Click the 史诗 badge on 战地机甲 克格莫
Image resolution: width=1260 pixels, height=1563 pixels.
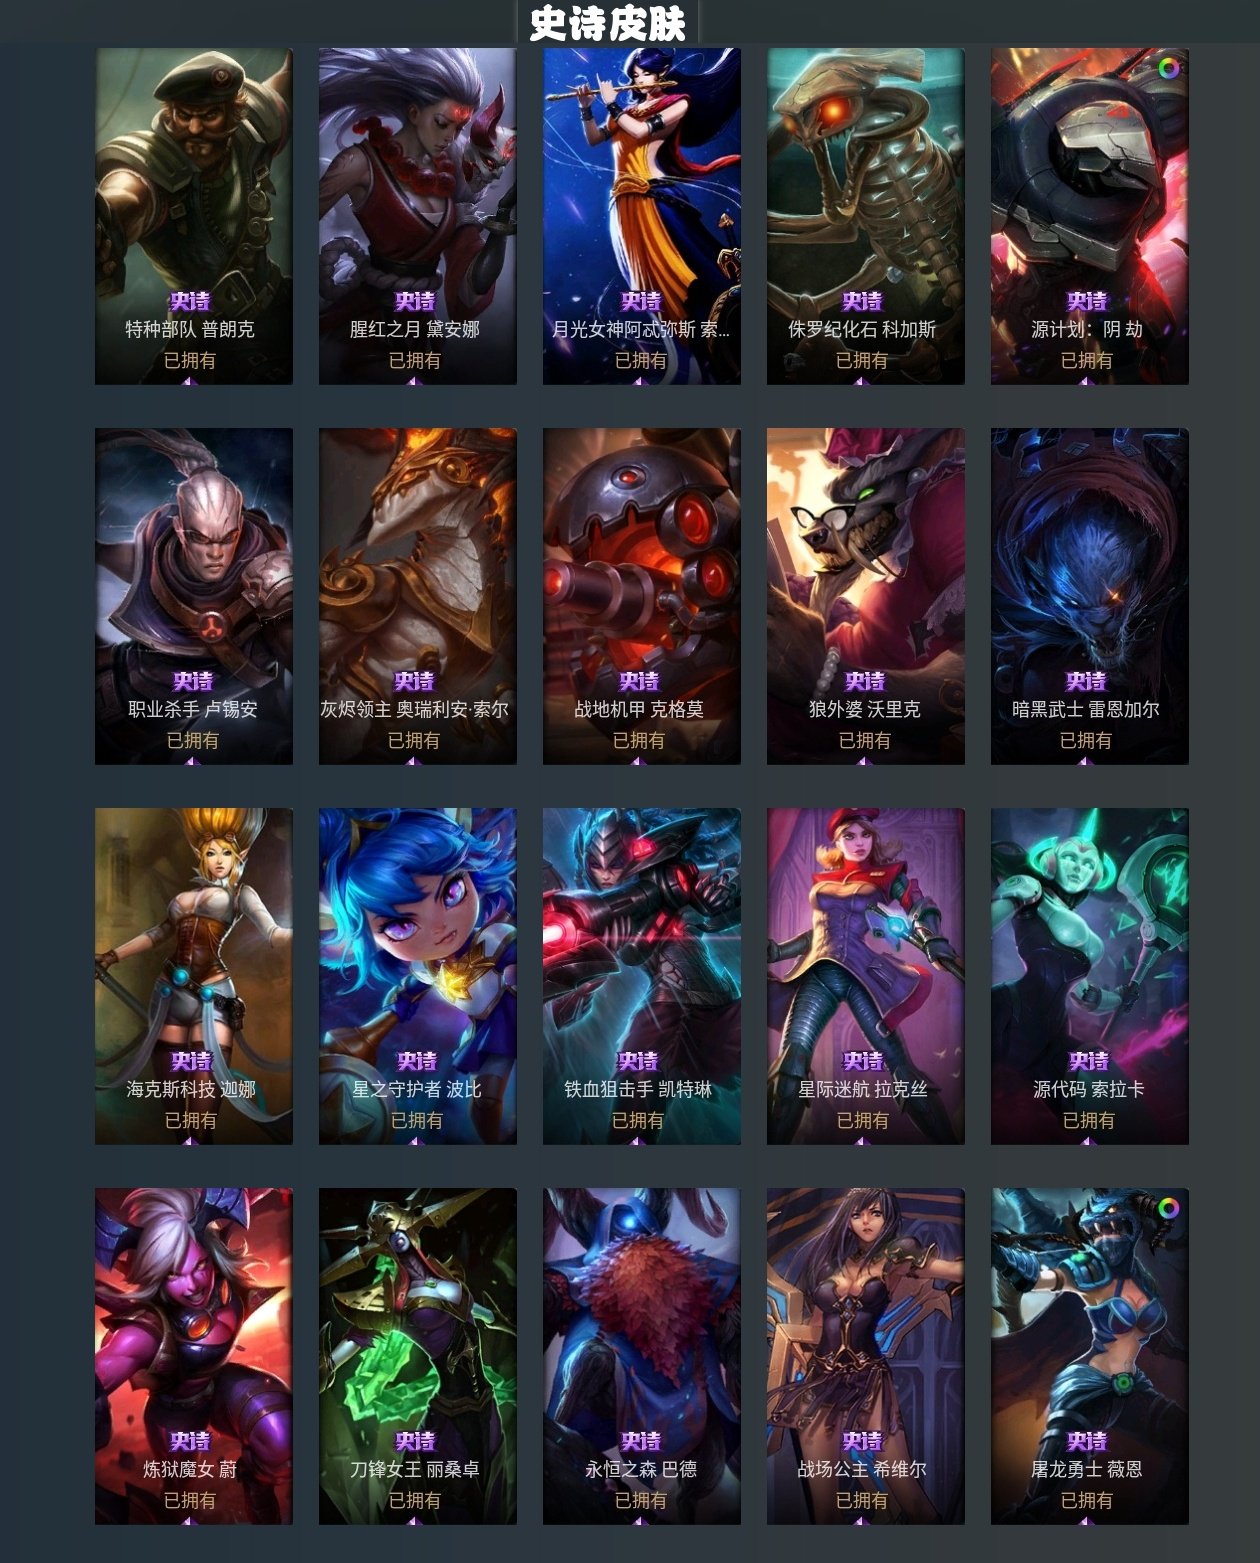pos(638,681)
